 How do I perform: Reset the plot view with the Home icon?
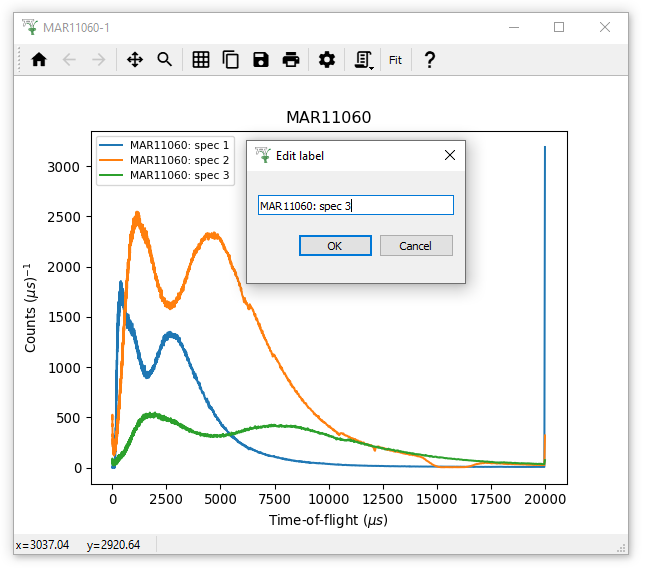(x=39, y=60)
